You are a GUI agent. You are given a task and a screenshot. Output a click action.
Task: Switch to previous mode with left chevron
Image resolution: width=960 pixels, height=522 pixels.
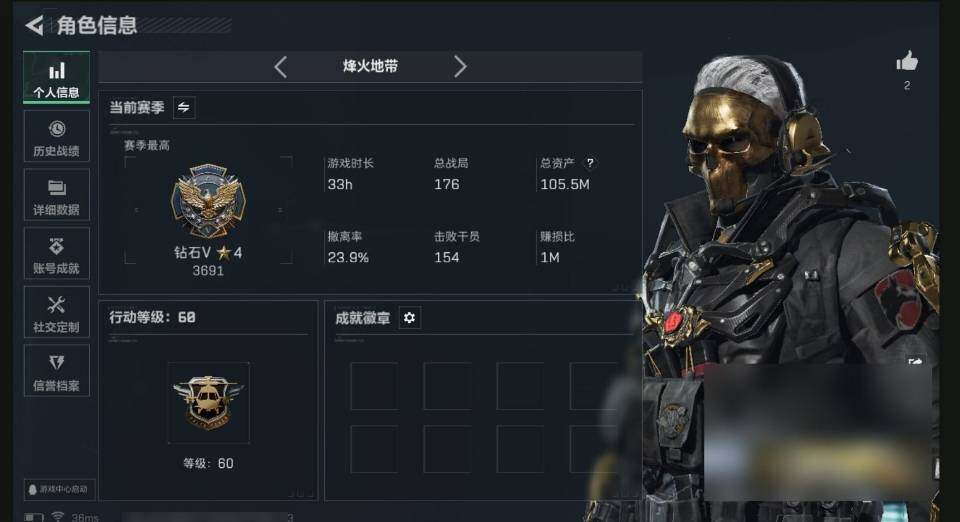pos(280,66)
